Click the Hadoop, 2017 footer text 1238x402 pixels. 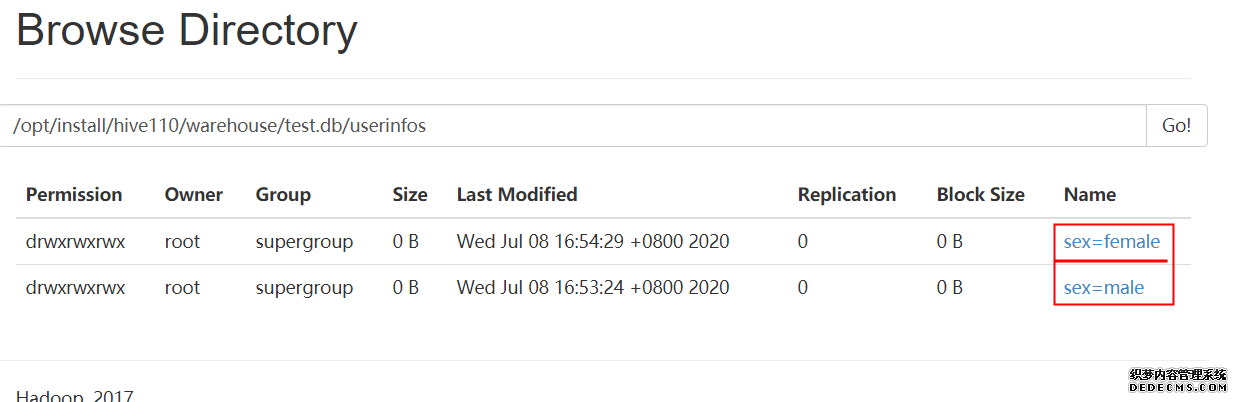75,396
